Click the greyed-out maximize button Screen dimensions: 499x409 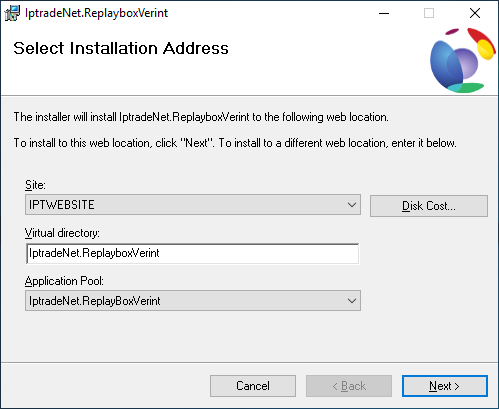(429, 13)
